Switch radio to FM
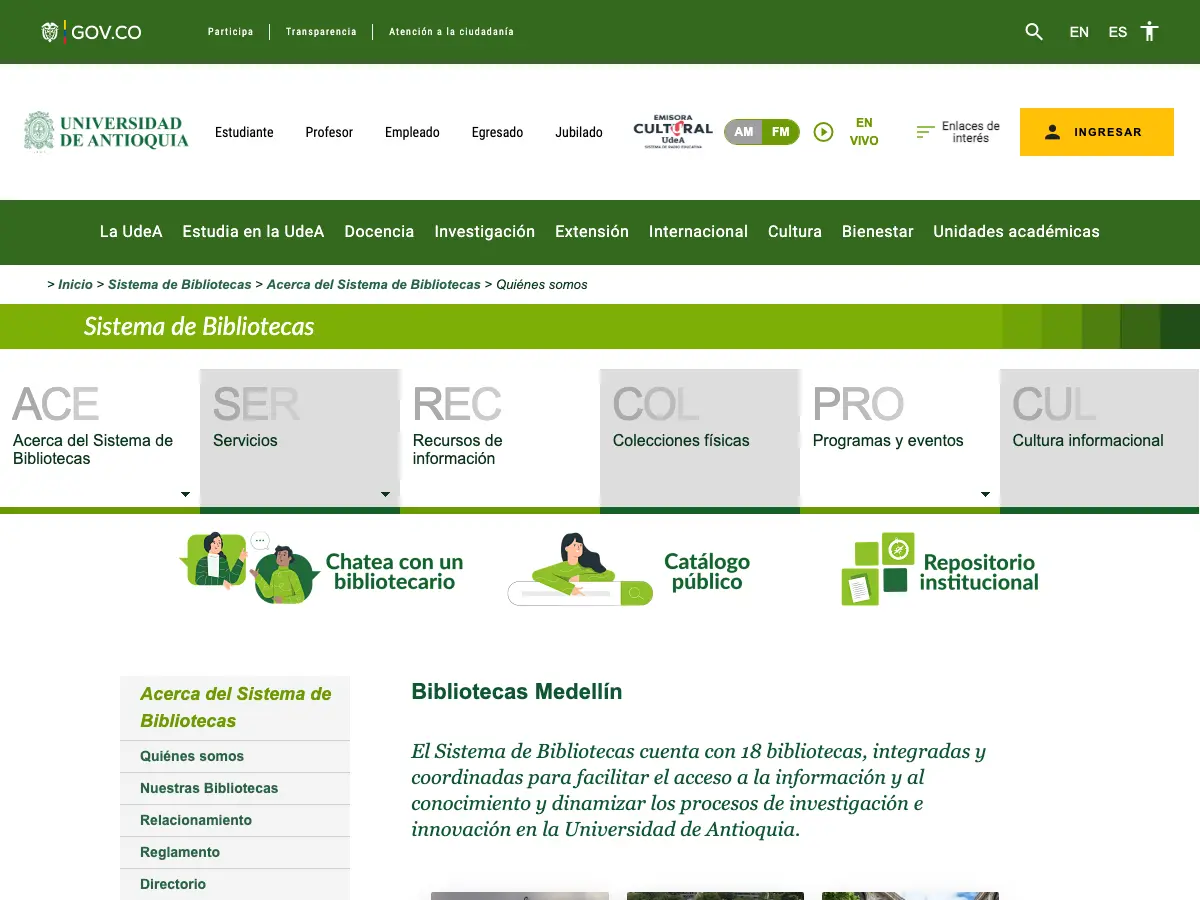This screenshot has width=1200, height=900. click(781, 132)
